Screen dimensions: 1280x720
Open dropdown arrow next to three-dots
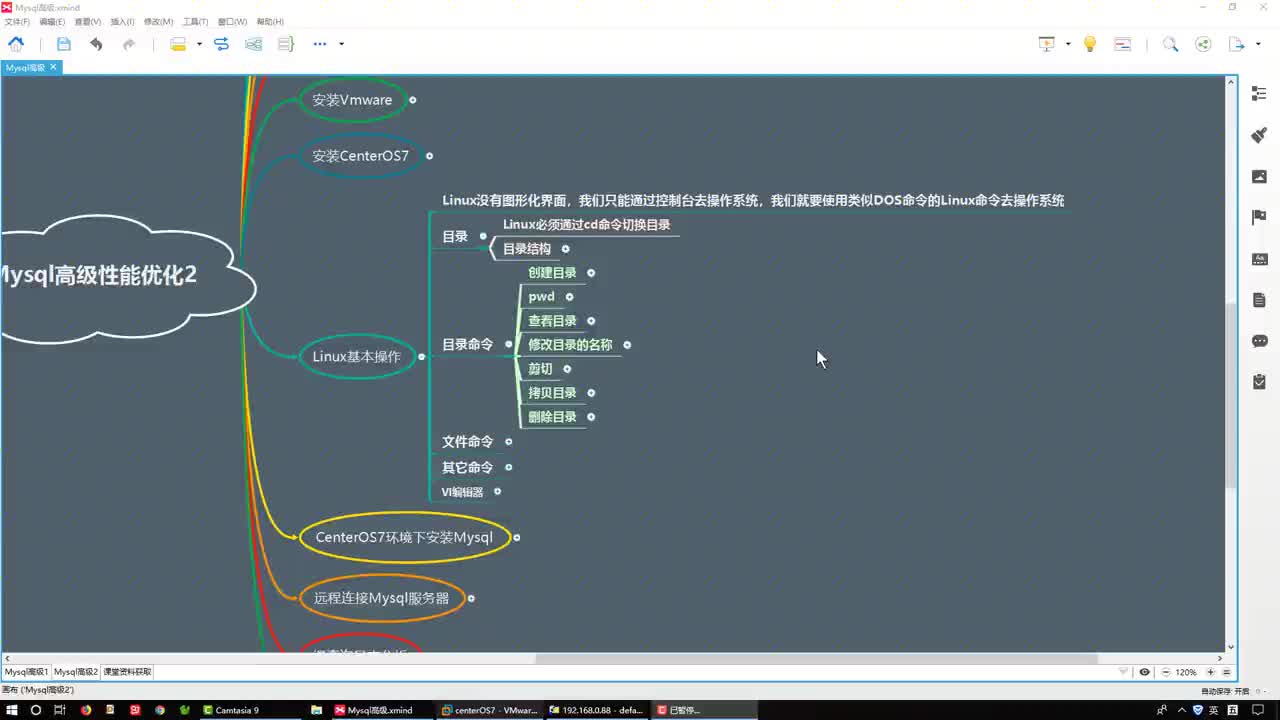pos(341,44)
